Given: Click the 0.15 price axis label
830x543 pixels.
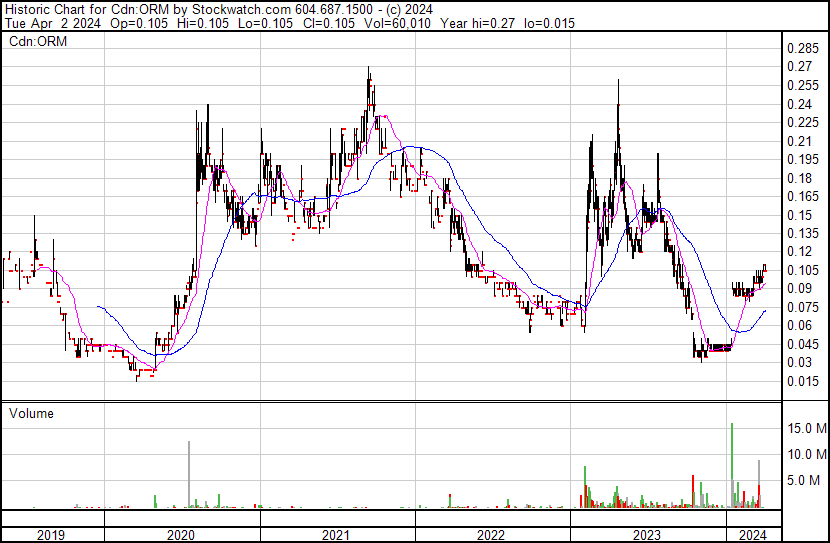Looking at the screenshot, I should pos(799,215).
